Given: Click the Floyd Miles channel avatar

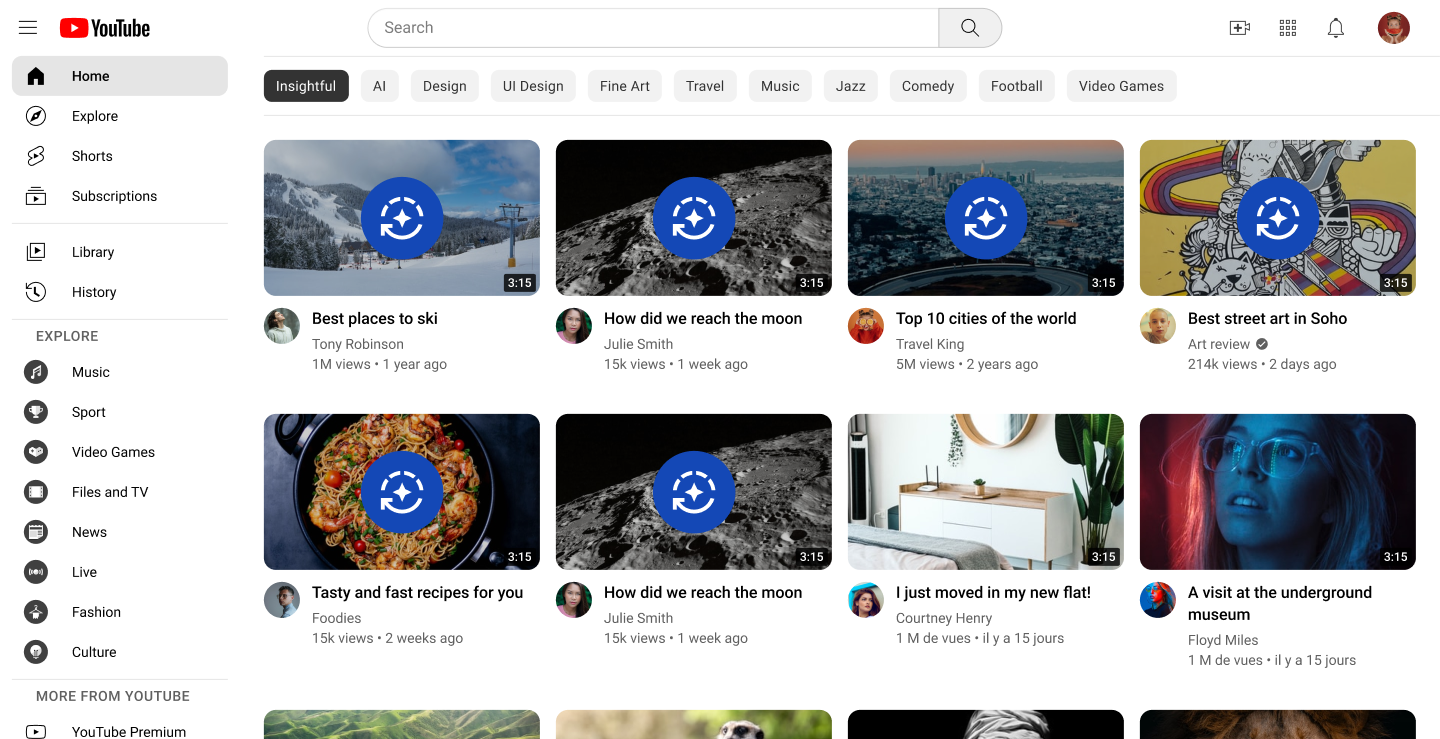Looking at the screenshot, I should point(1158,600).
